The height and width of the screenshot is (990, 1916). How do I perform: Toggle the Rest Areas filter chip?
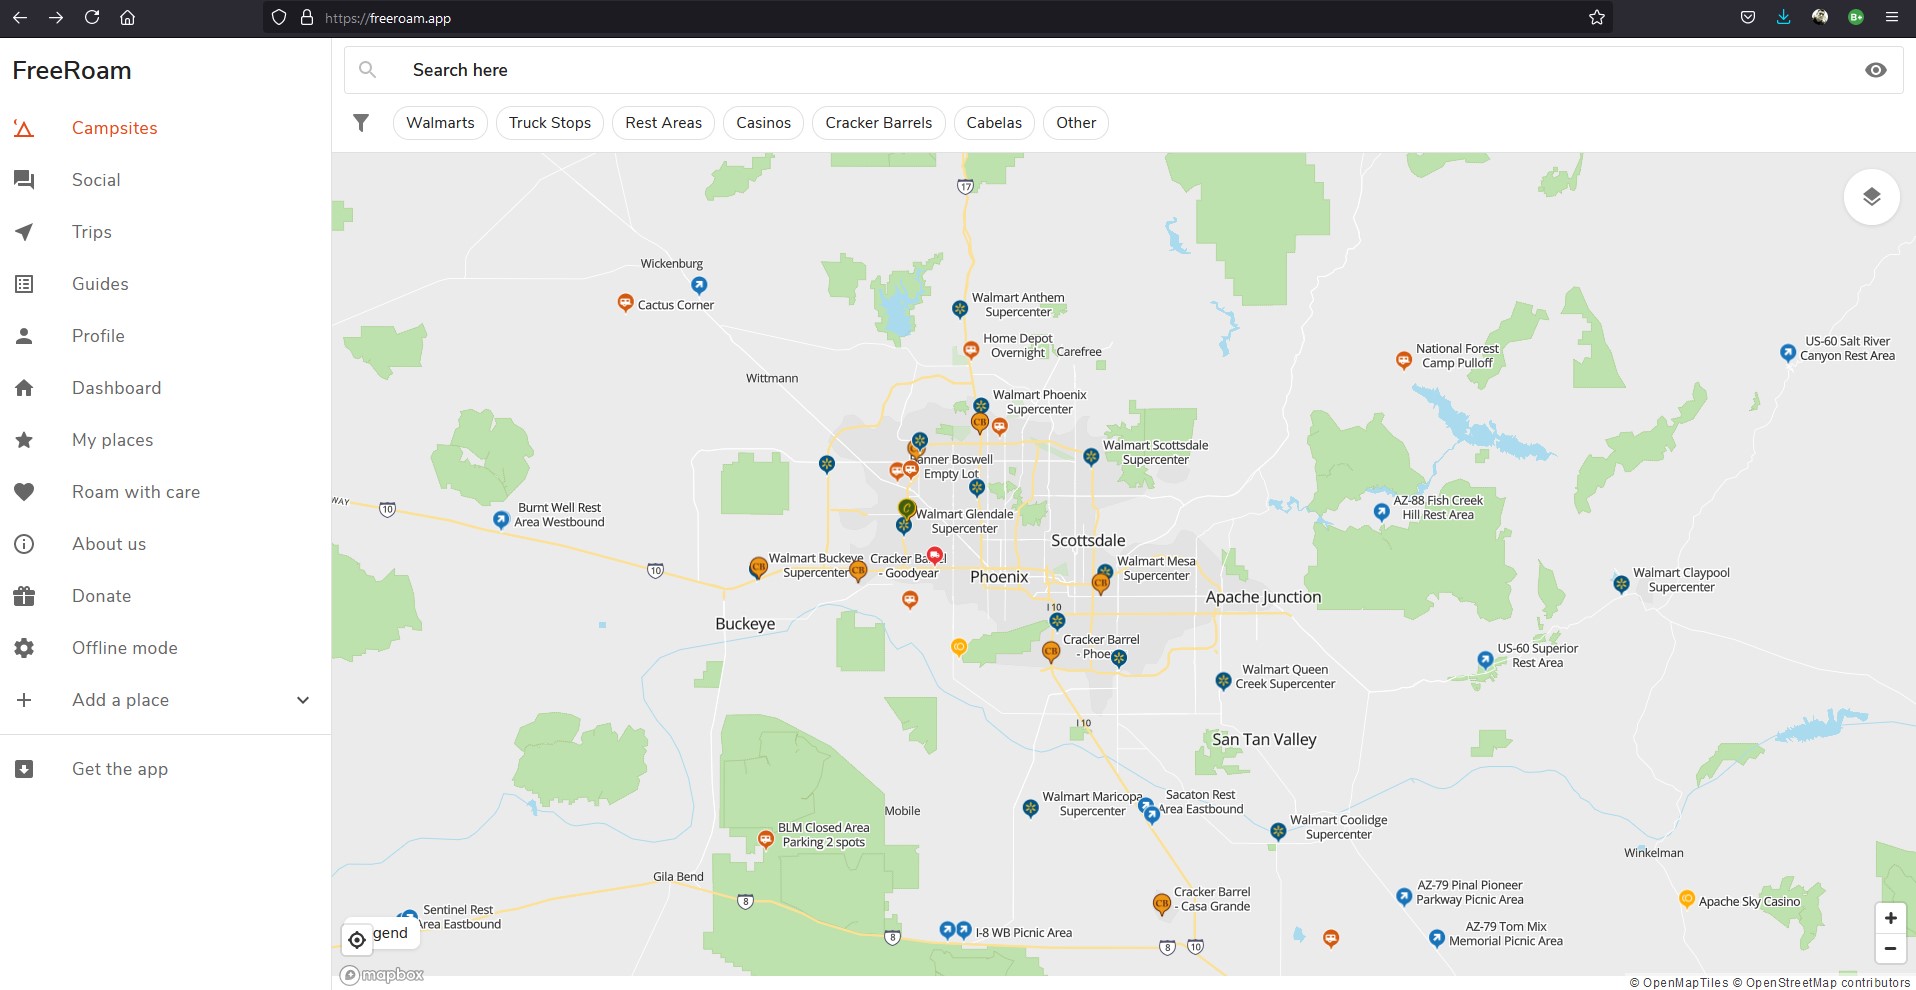663,123
